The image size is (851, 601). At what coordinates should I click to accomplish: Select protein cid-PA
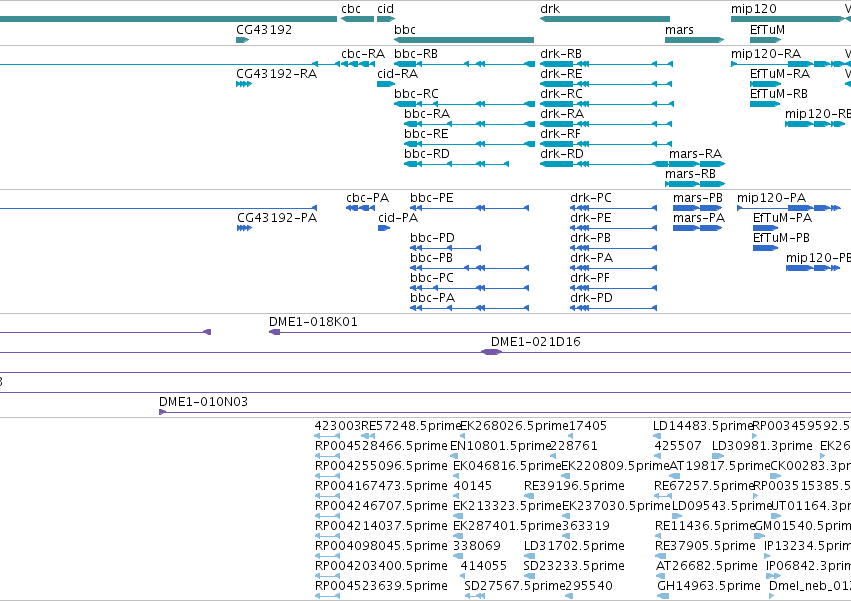(x=398, y=218)
